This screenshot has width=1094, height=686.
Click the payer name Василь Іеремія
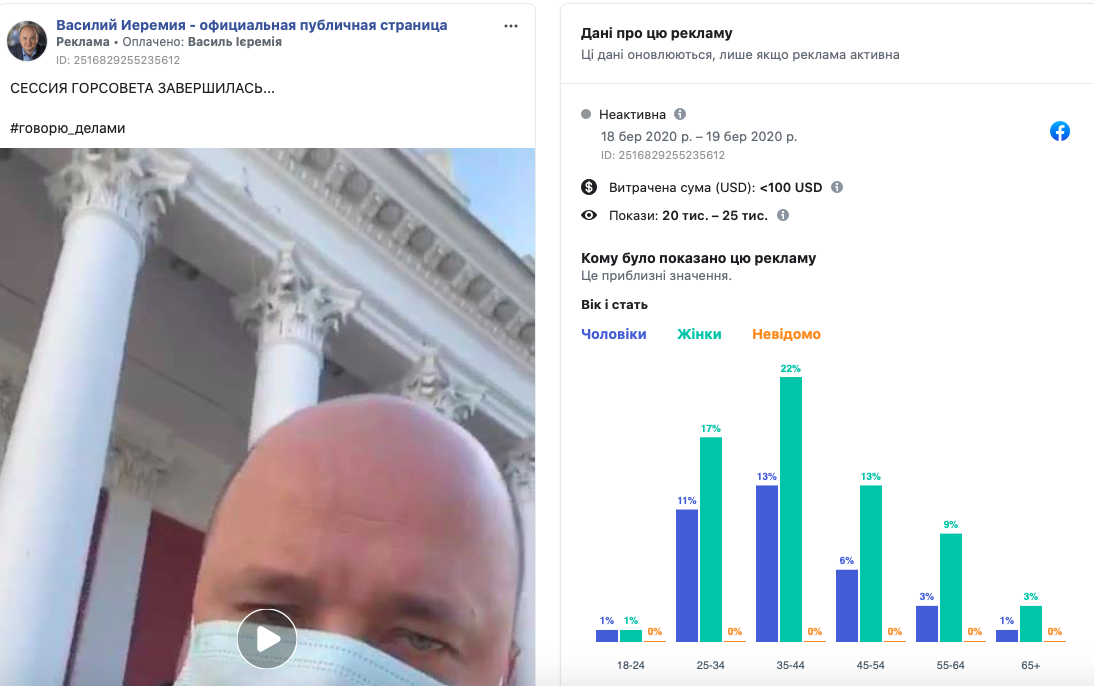234,42
